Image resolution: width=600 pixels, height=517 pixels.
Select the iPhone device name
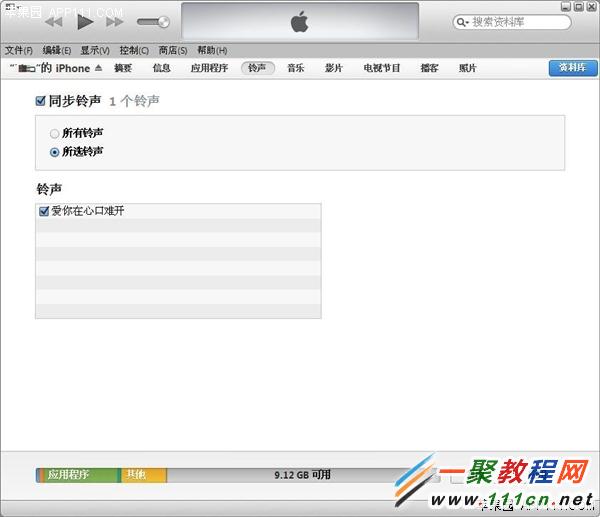tap(50, 68)
